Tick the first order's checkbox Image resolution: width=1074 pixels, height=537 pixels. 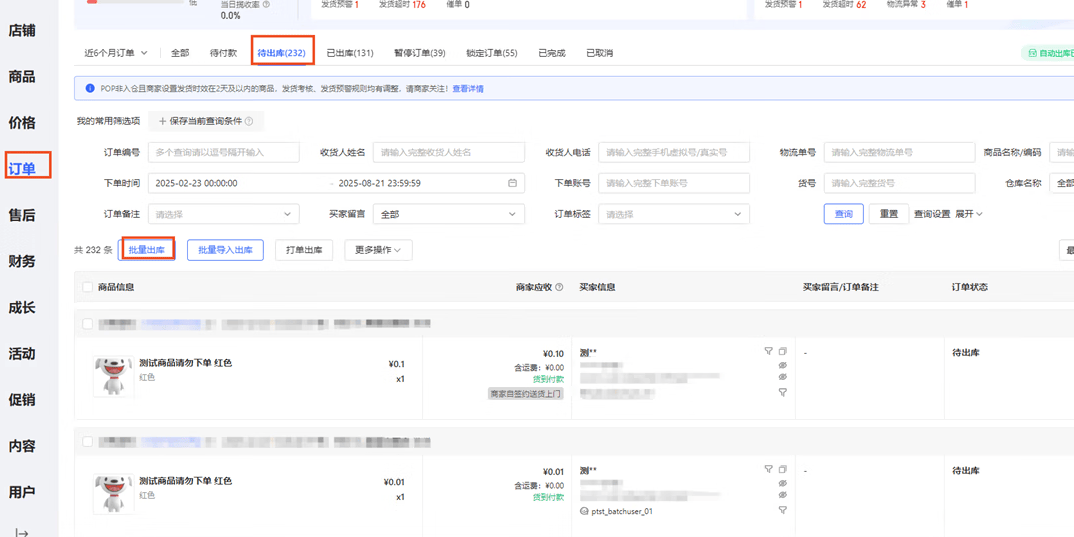[x=88, y=324]
